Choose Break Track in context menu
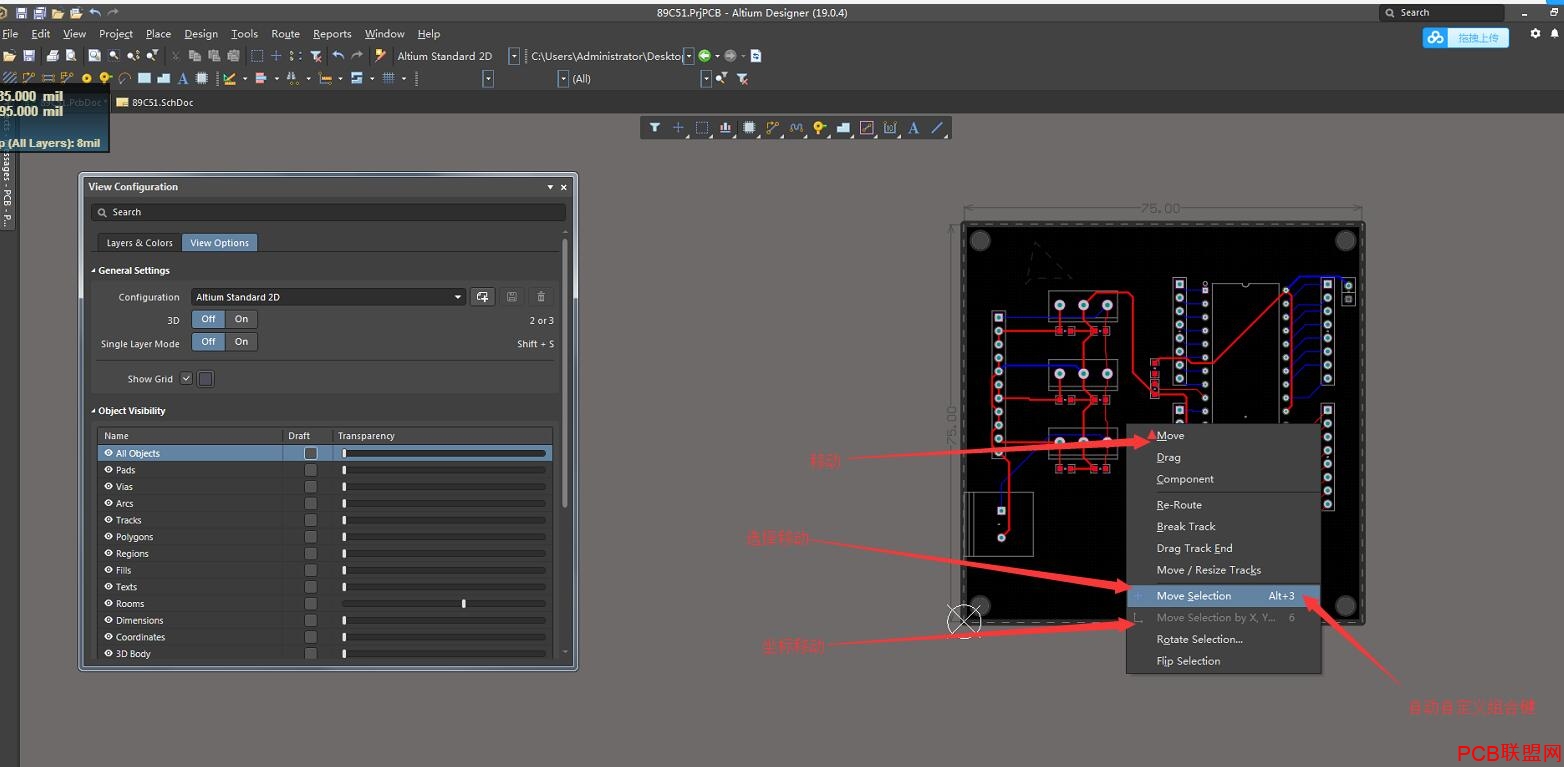Screen dimensions: 1564x767 1224,526
